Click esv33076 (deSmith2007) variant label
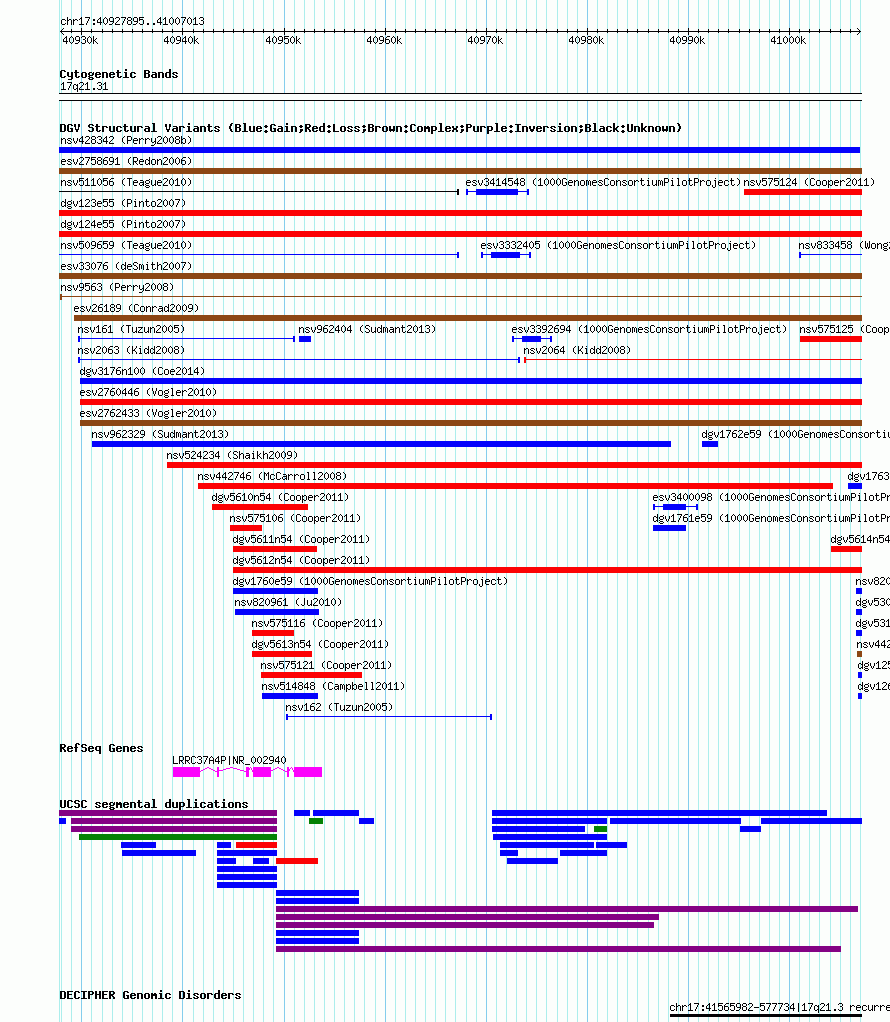 pyautogui.click(x=126, y=266)
